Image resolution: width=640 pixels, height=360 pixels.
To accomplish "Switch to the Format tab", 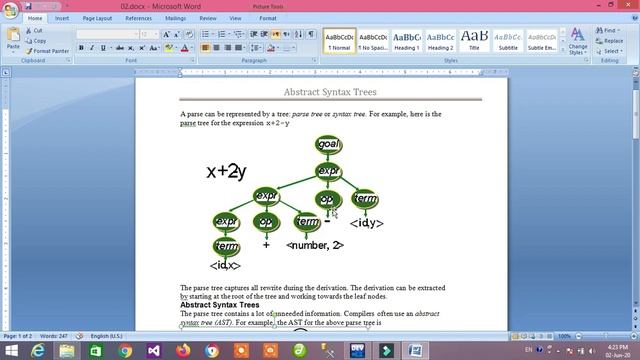I will pyautogui.click(x=268, y=18).
